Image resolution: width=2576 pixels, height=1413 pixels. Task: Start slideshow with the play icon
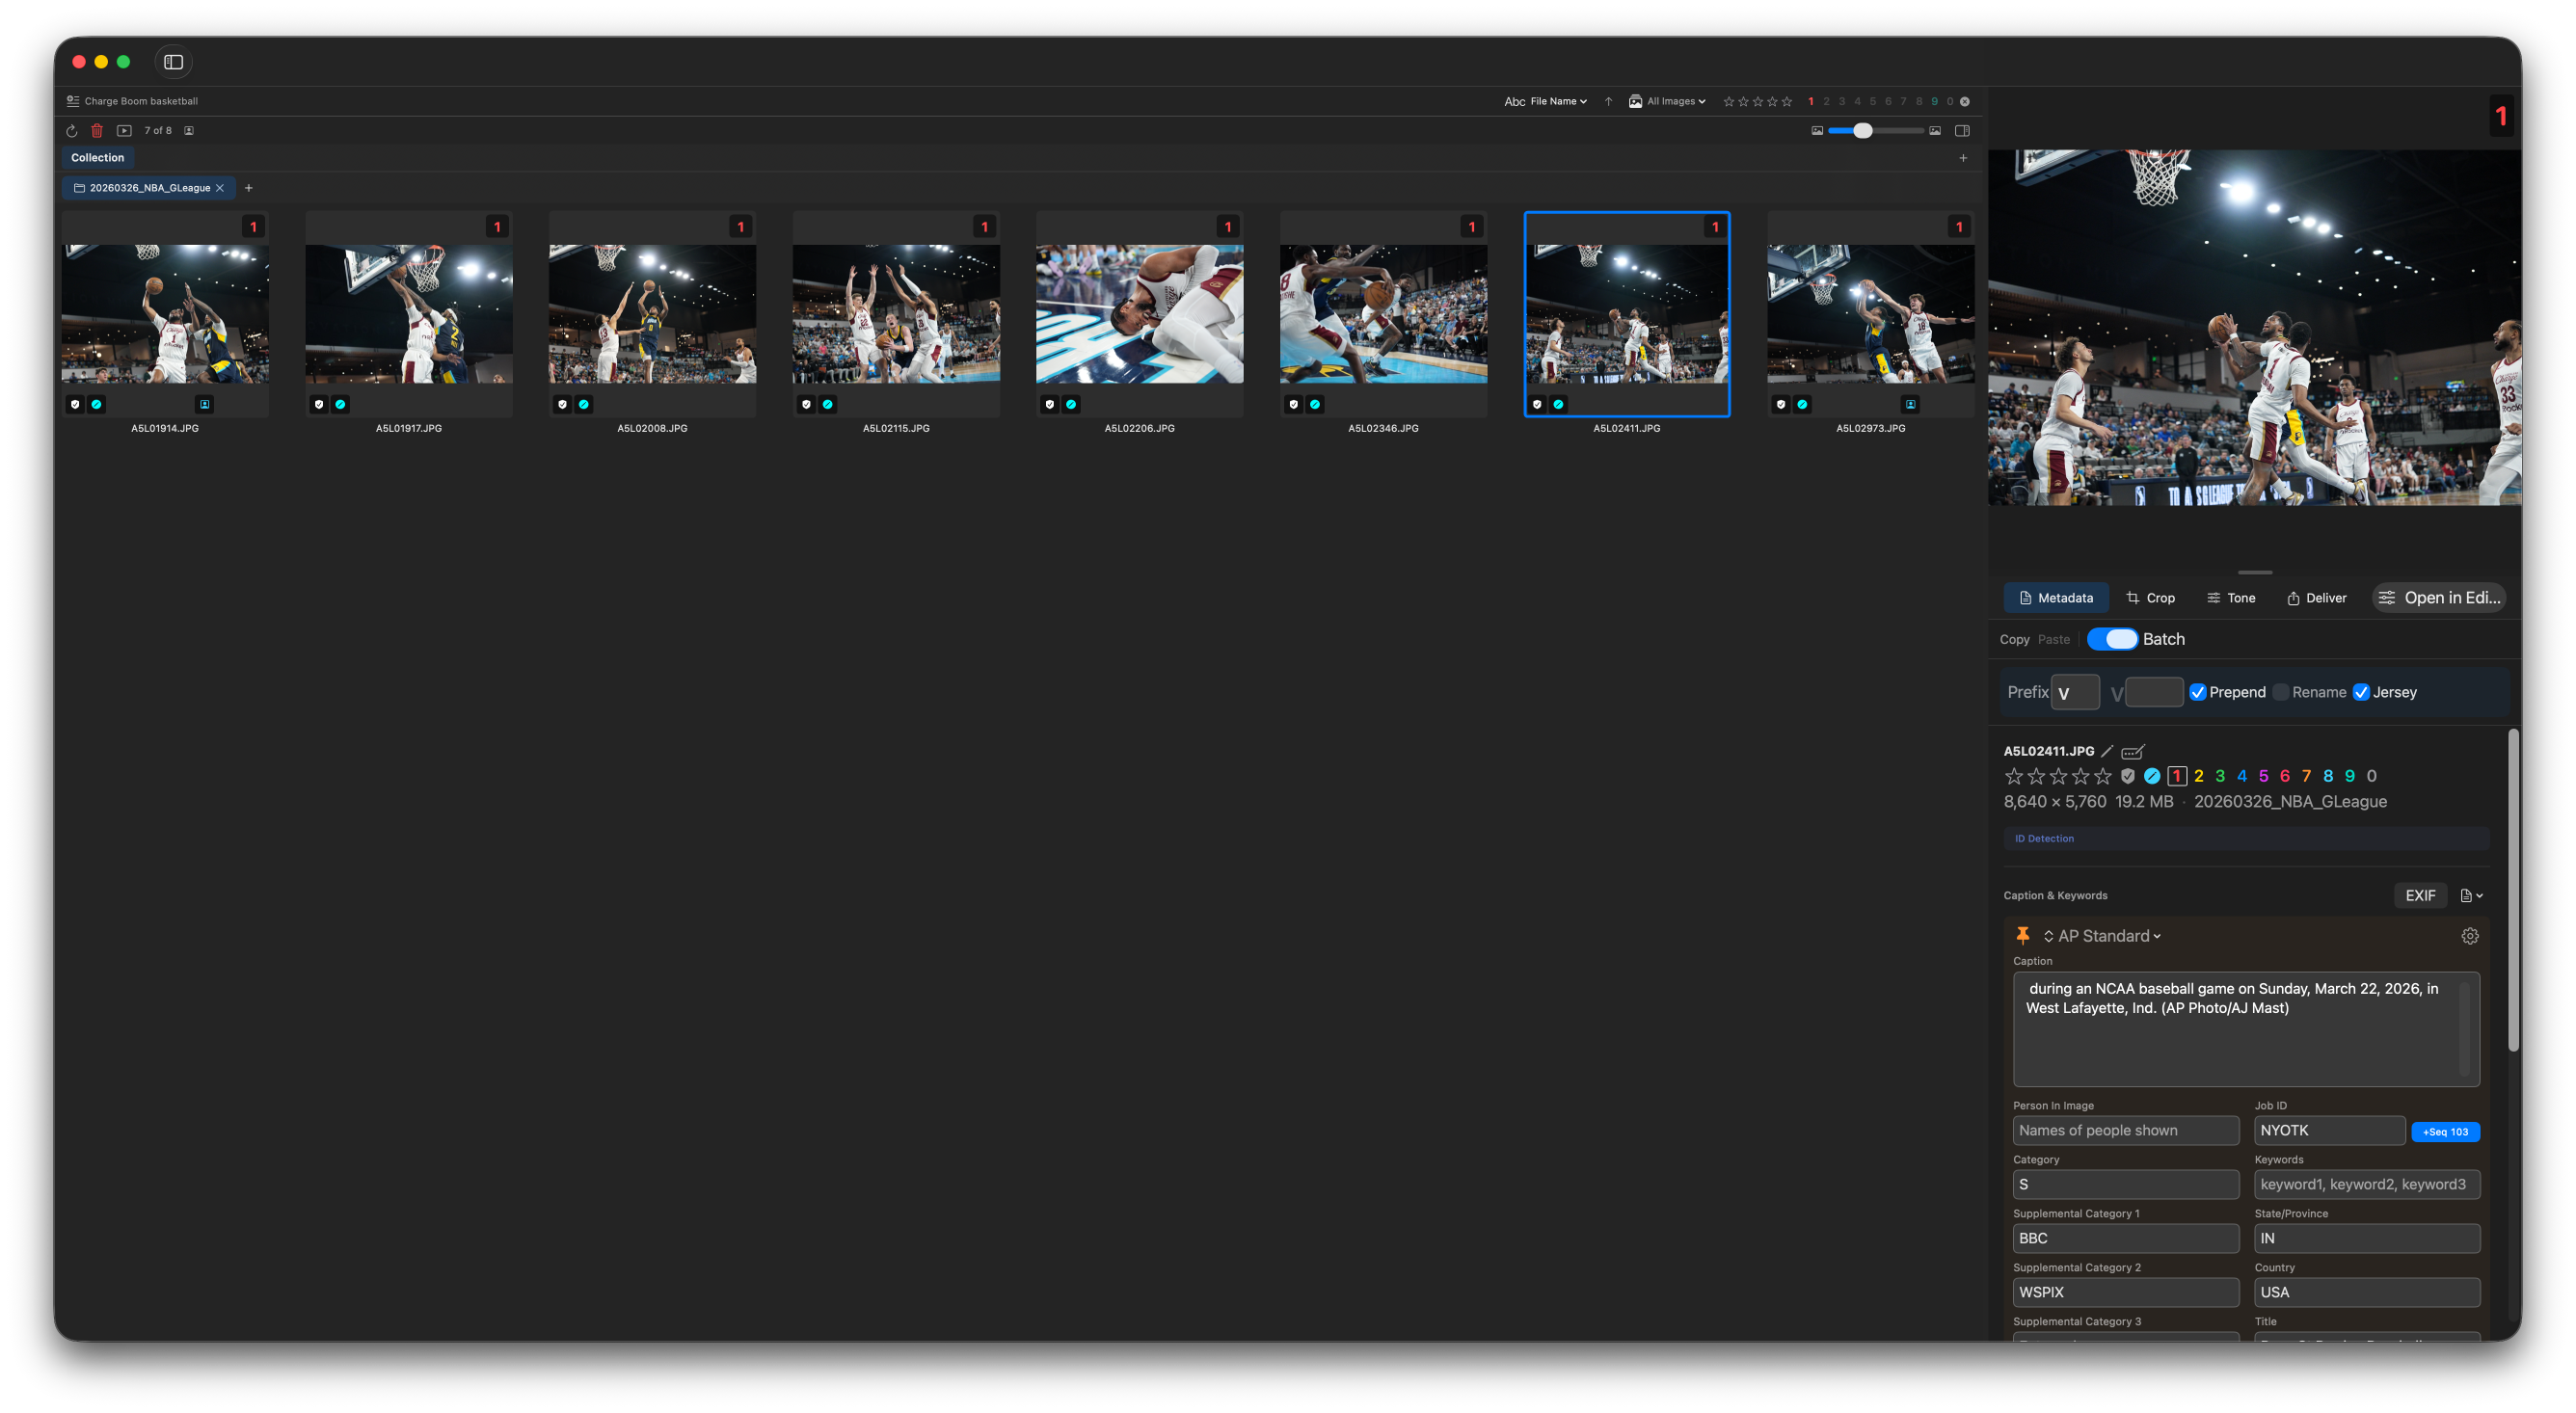[x=124, y=131]
